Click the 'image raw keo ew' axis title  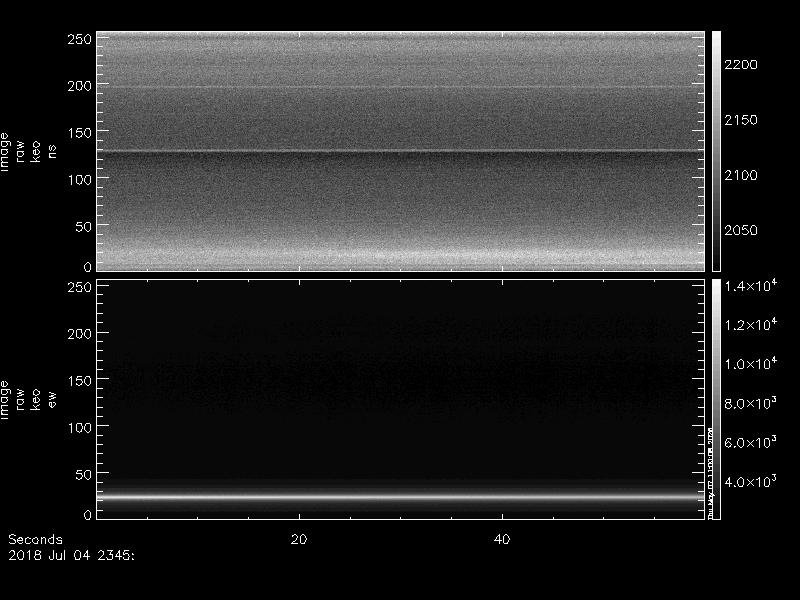click(28, 399)
